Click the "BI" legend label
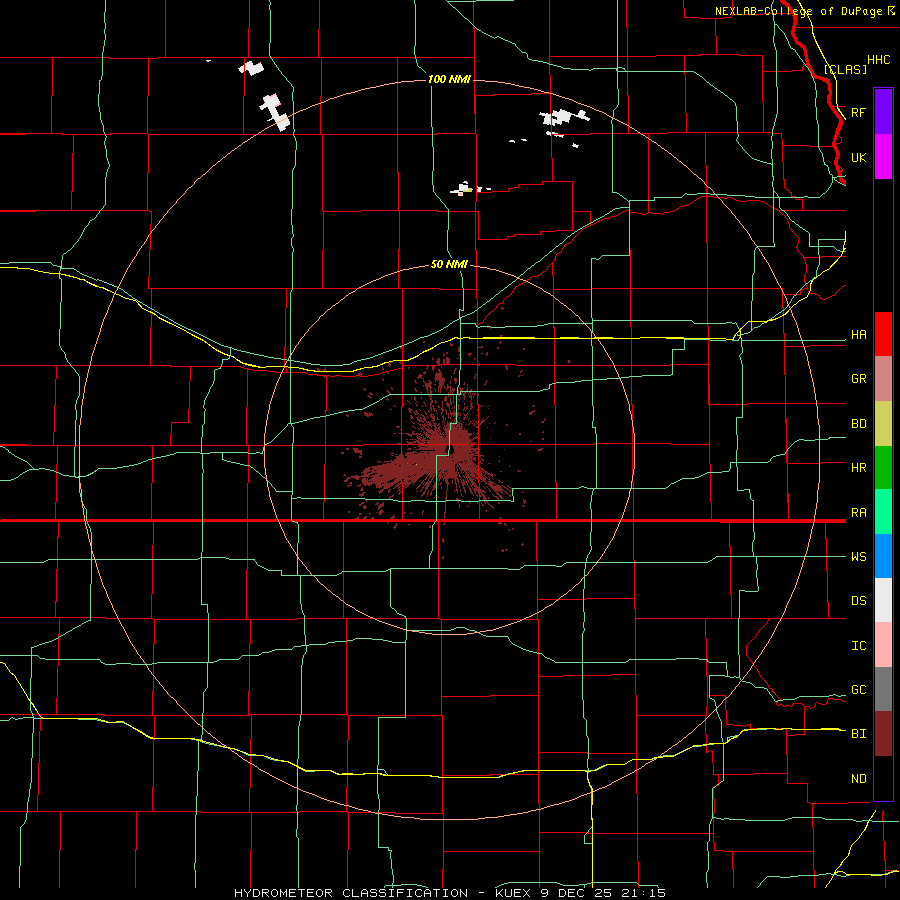 click(858, 734)
